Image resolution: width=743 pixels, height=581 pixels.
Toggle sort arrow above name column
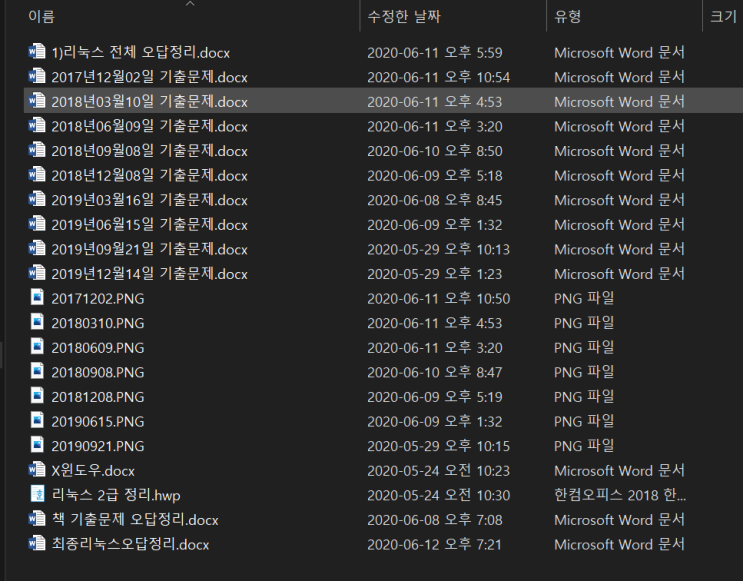click(x=190, y=4)
